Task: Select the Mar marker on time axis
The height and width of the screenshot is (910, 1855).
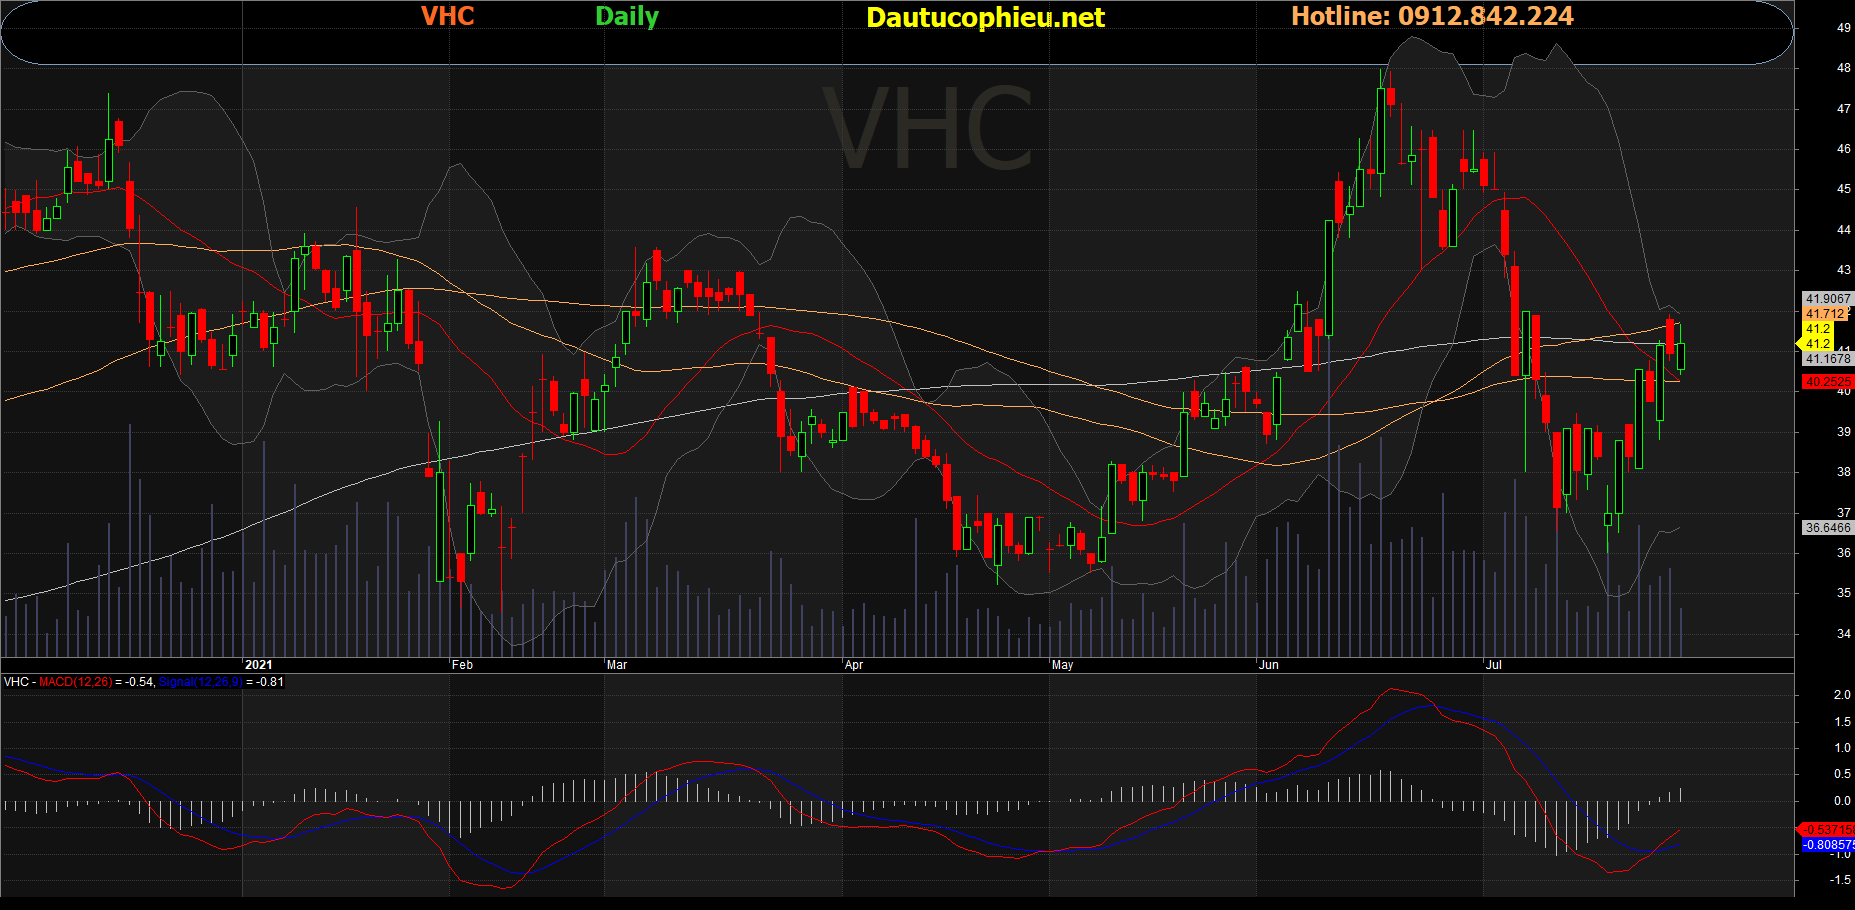Action: [x=617, y=665]
